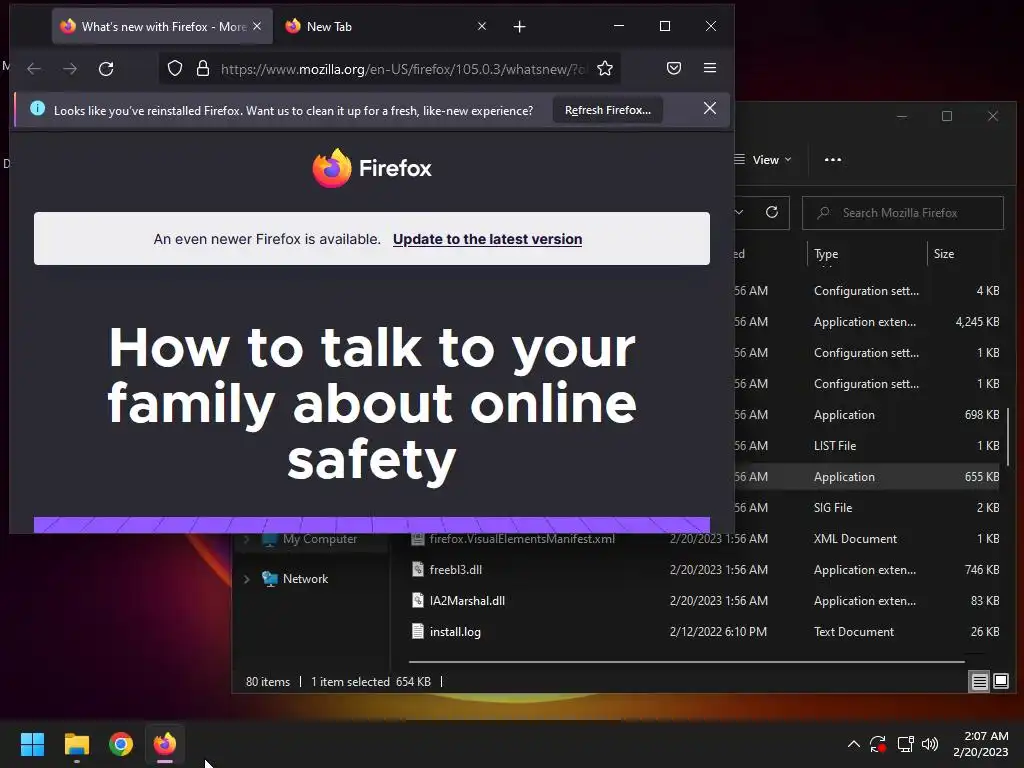1024x768 pixels.
Task: Open File Explorer from taskbar
Action: click(x=76, y=744)
